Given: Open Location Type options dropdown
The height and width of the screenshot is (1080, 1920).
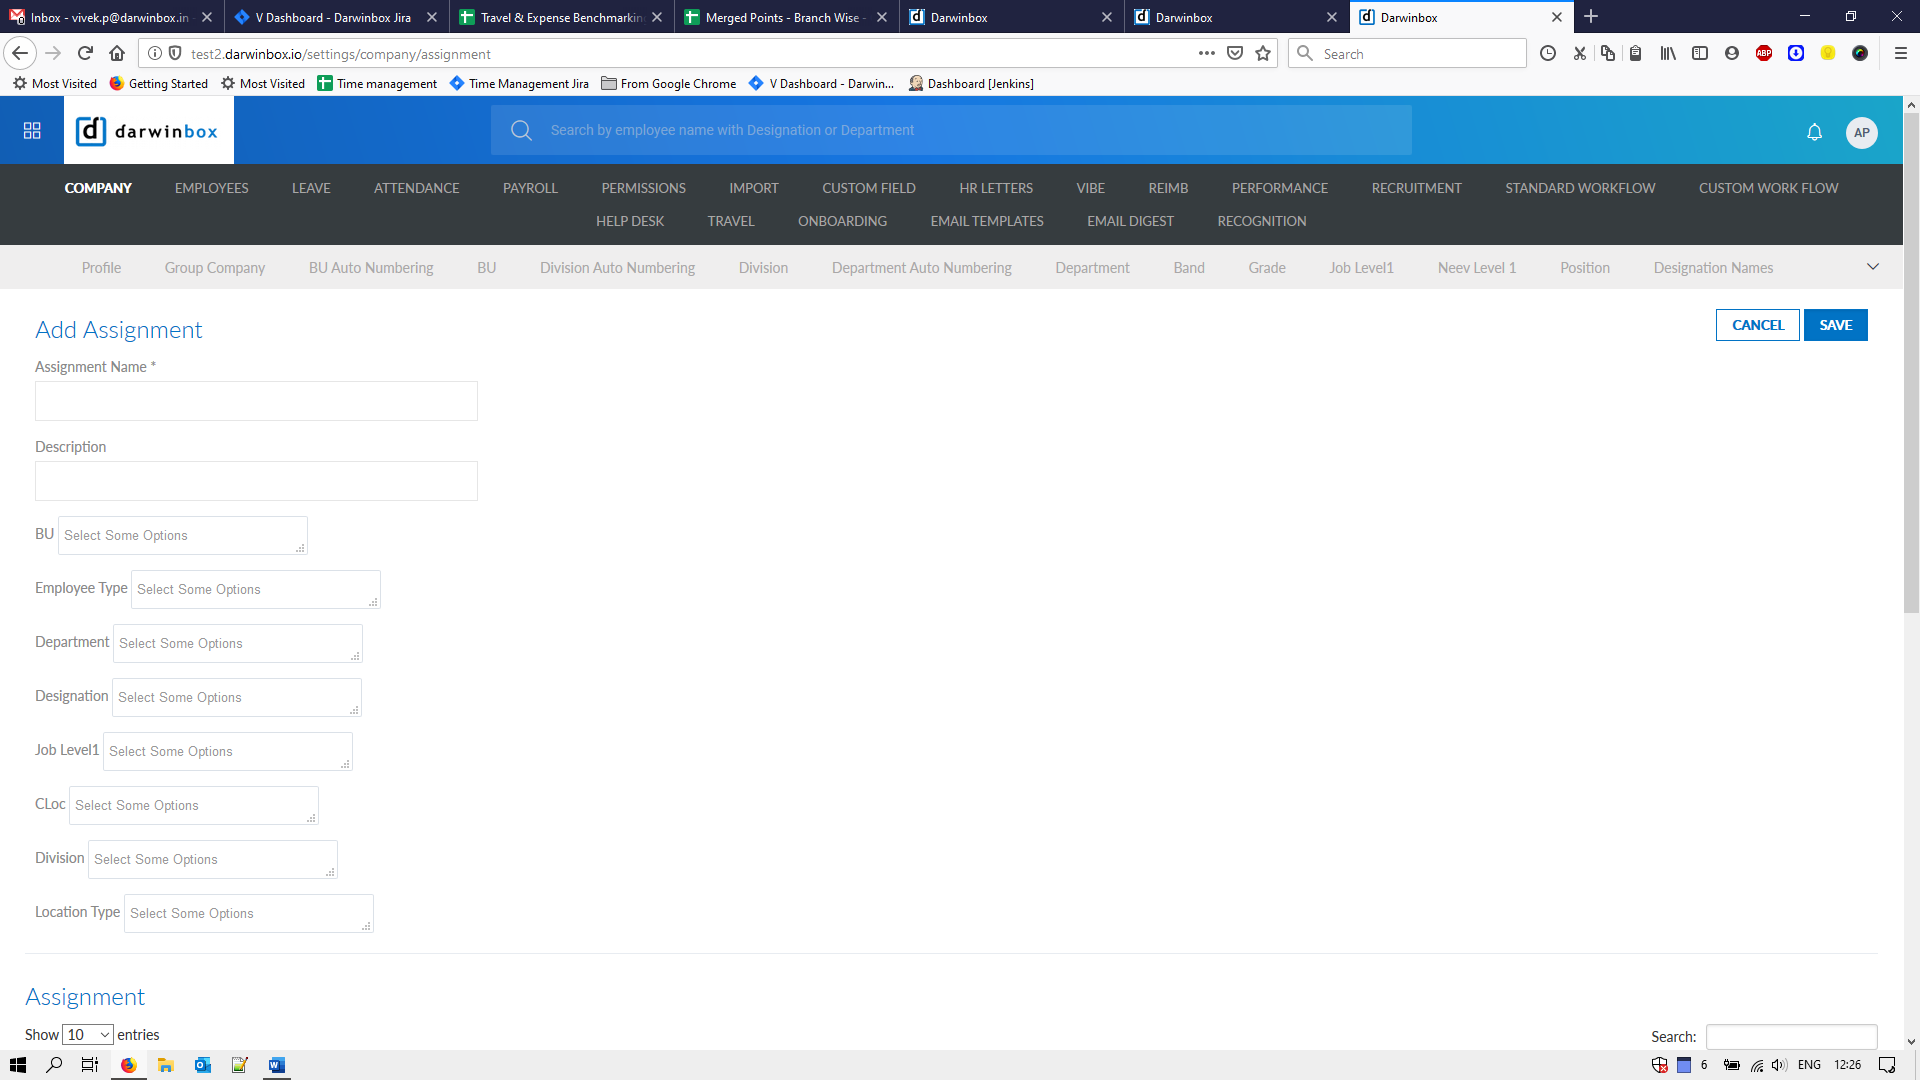Looking at the screenshot, I should (248, 914).
